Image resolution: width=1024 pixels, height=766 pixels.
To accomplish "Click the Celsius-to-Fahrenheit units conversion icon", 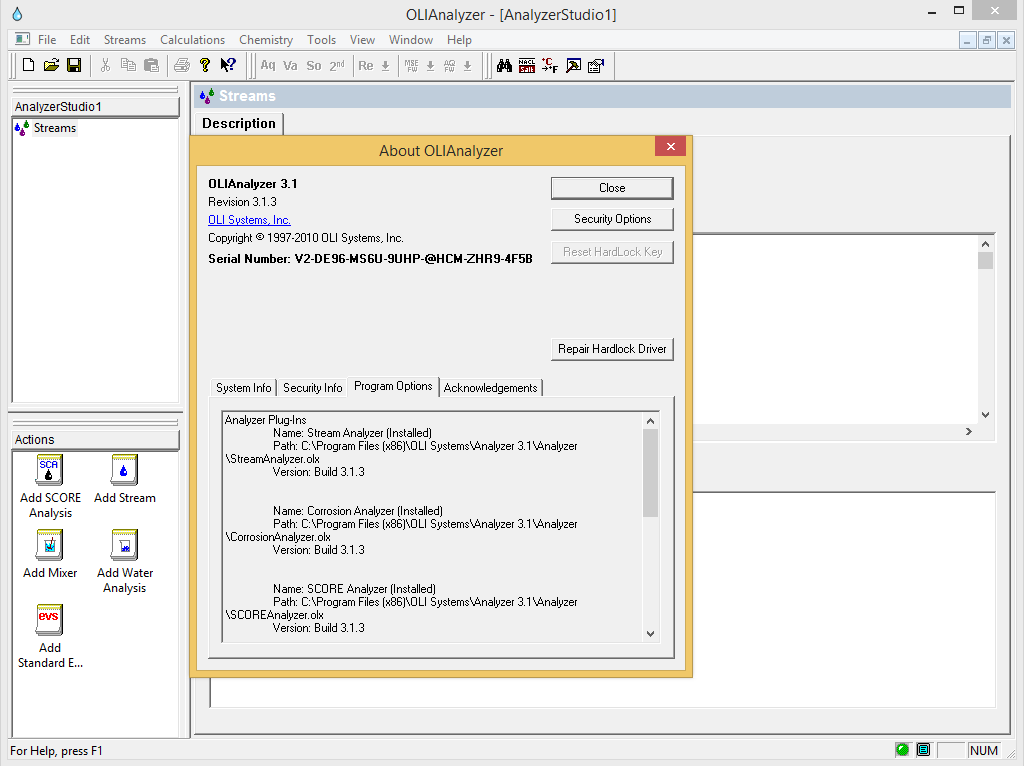I will pos(550,65).
